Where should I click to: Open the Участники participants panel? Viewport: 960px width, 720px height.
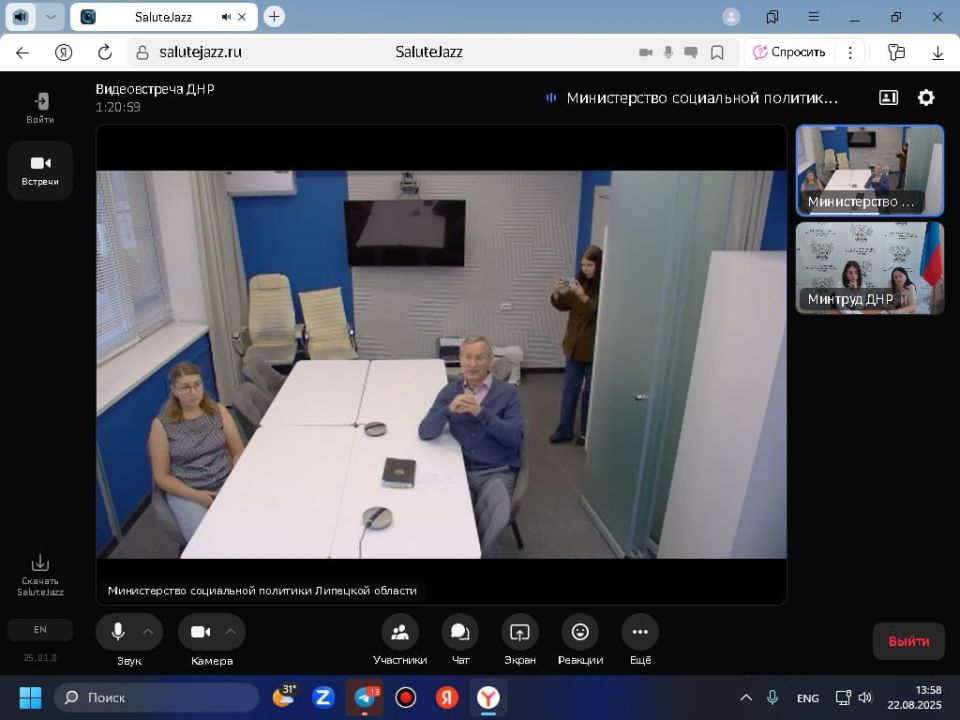tap(400, 632)
